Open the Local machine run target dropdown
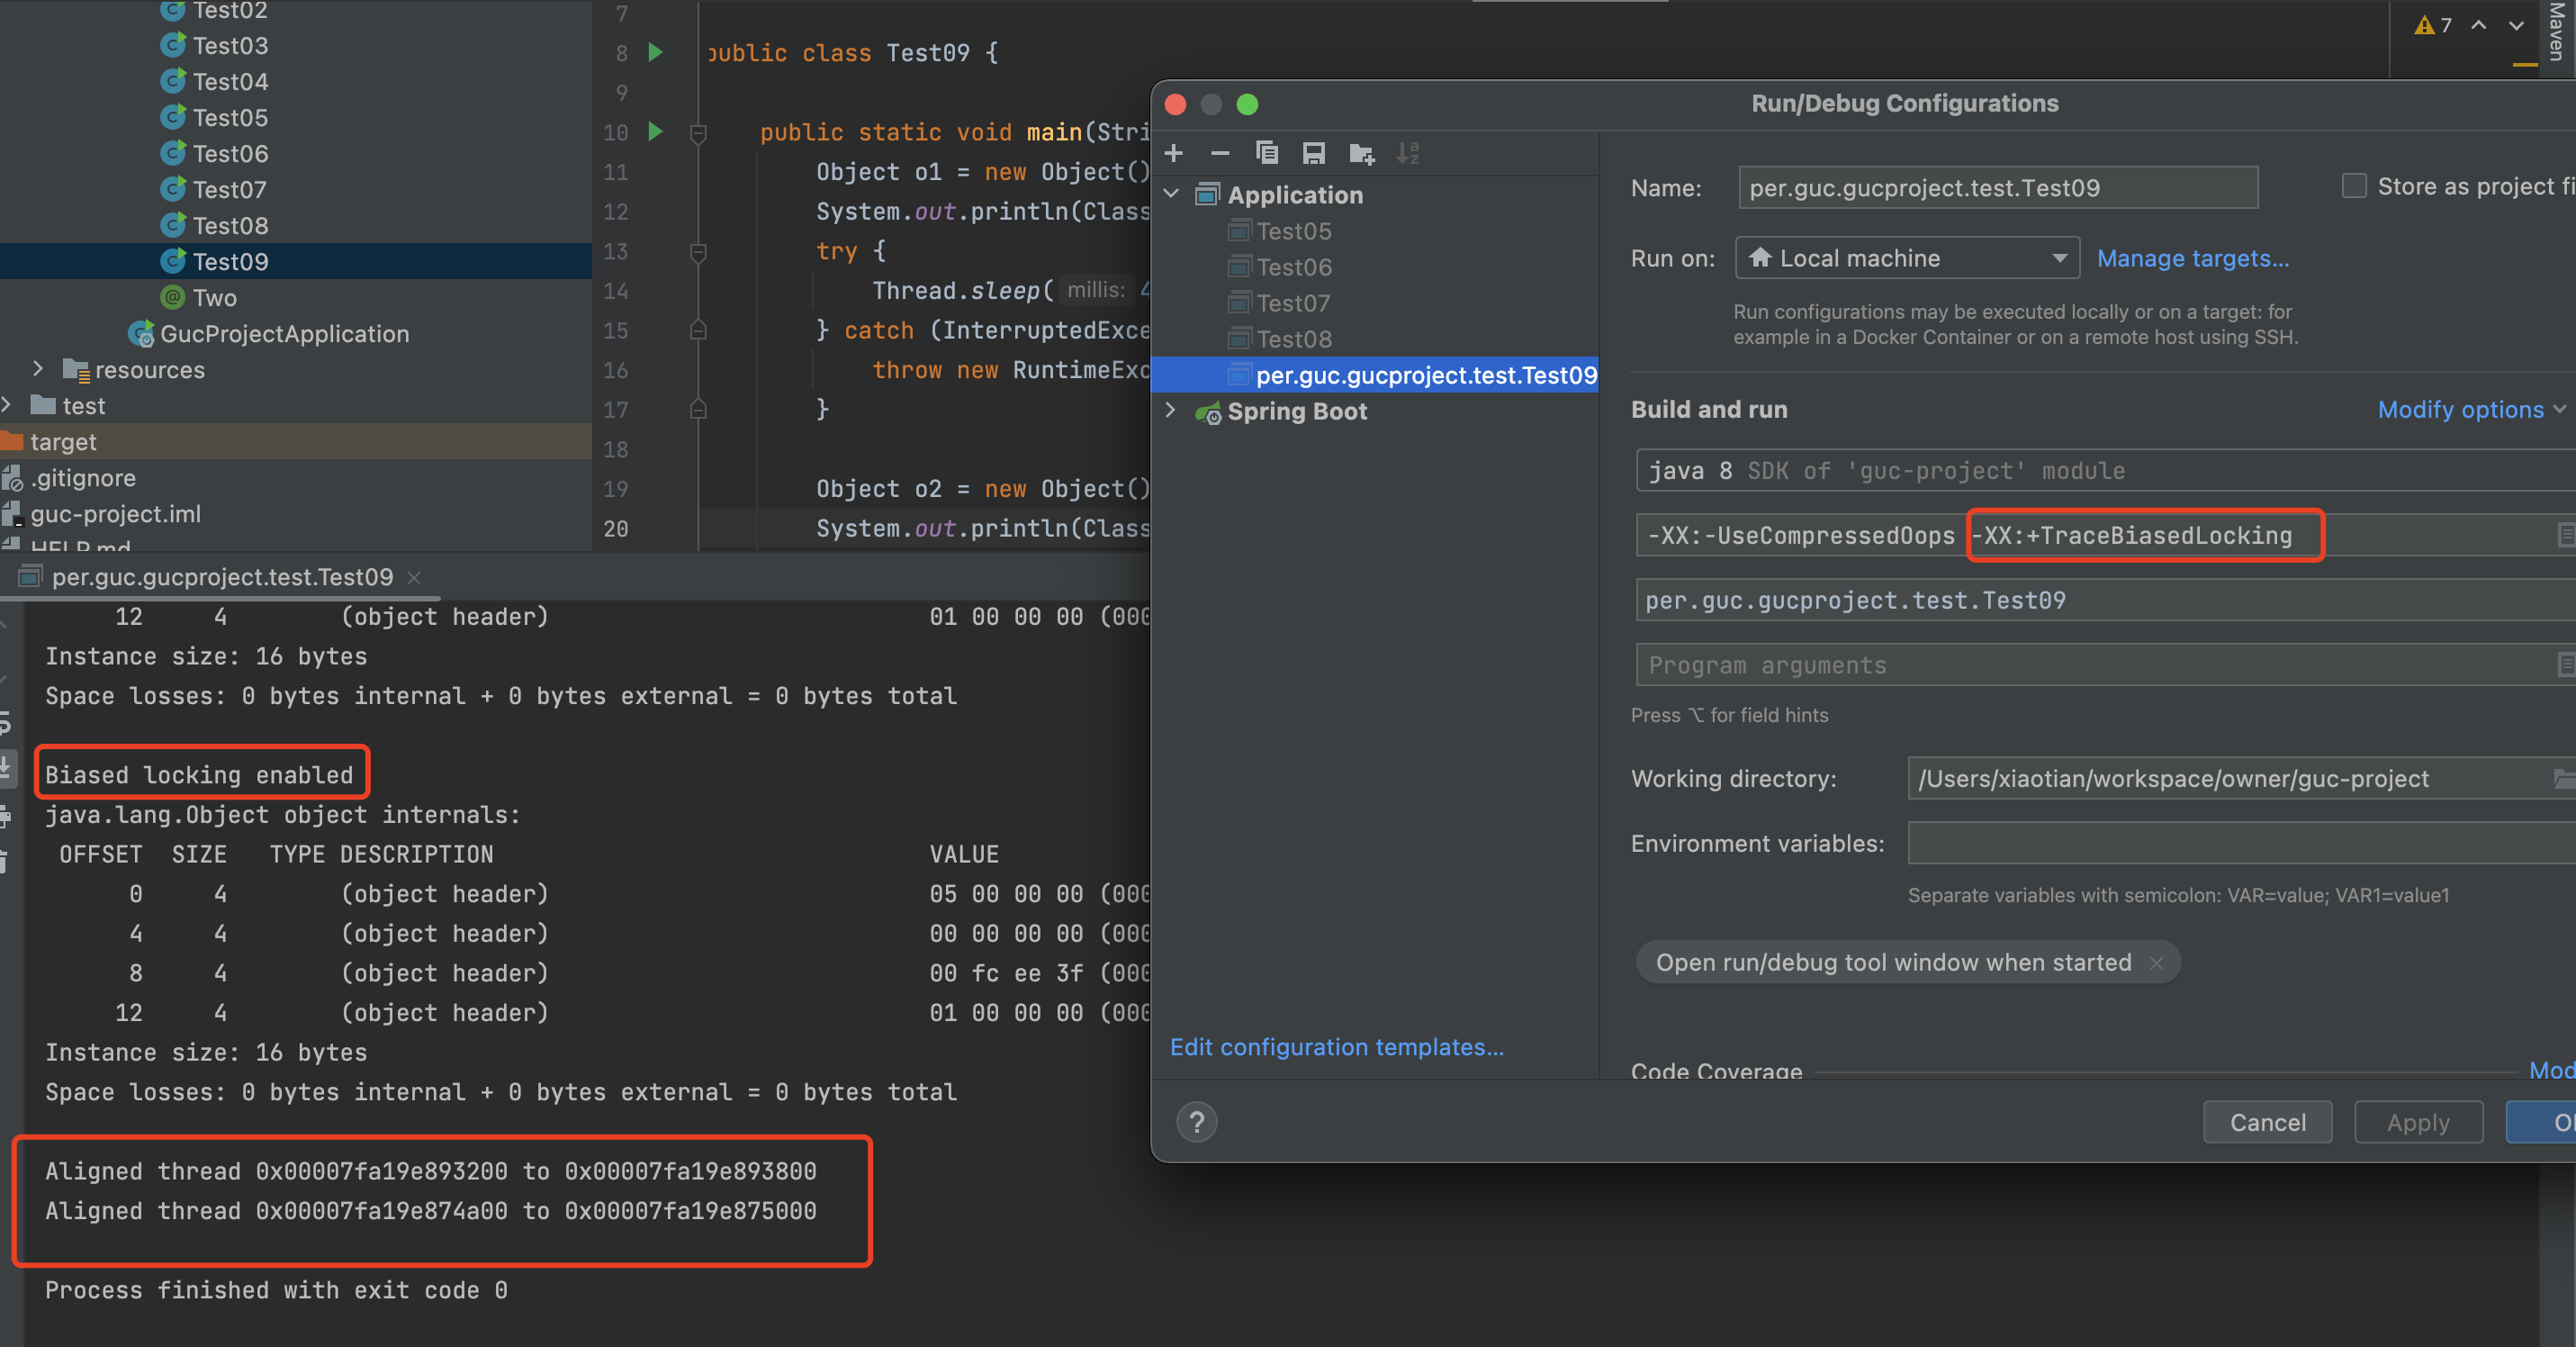The height and width of the screenshot is (1347, 2576). [x=1907, y=258]
